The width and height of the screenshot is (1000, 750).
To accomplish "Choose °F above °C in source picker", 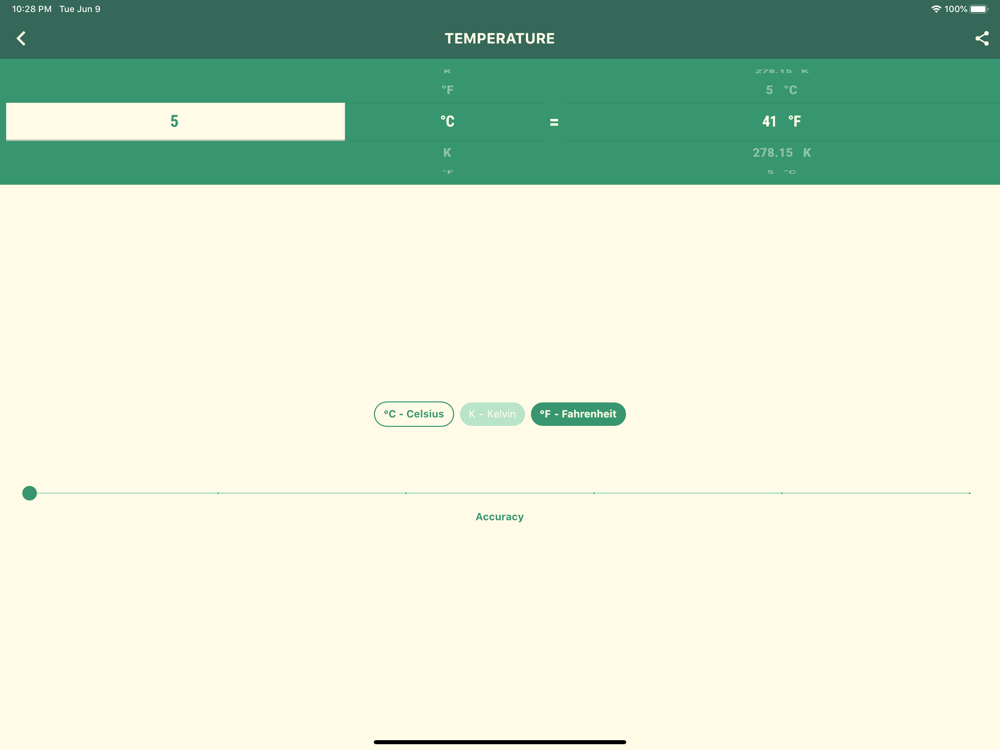I will (x=447, y=90).
